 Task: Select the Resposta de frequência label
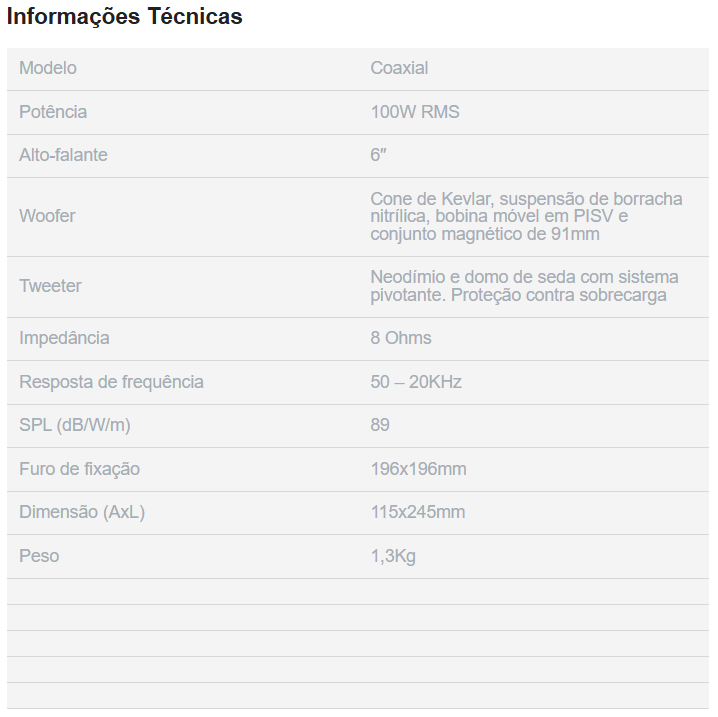tap(111, 382)
